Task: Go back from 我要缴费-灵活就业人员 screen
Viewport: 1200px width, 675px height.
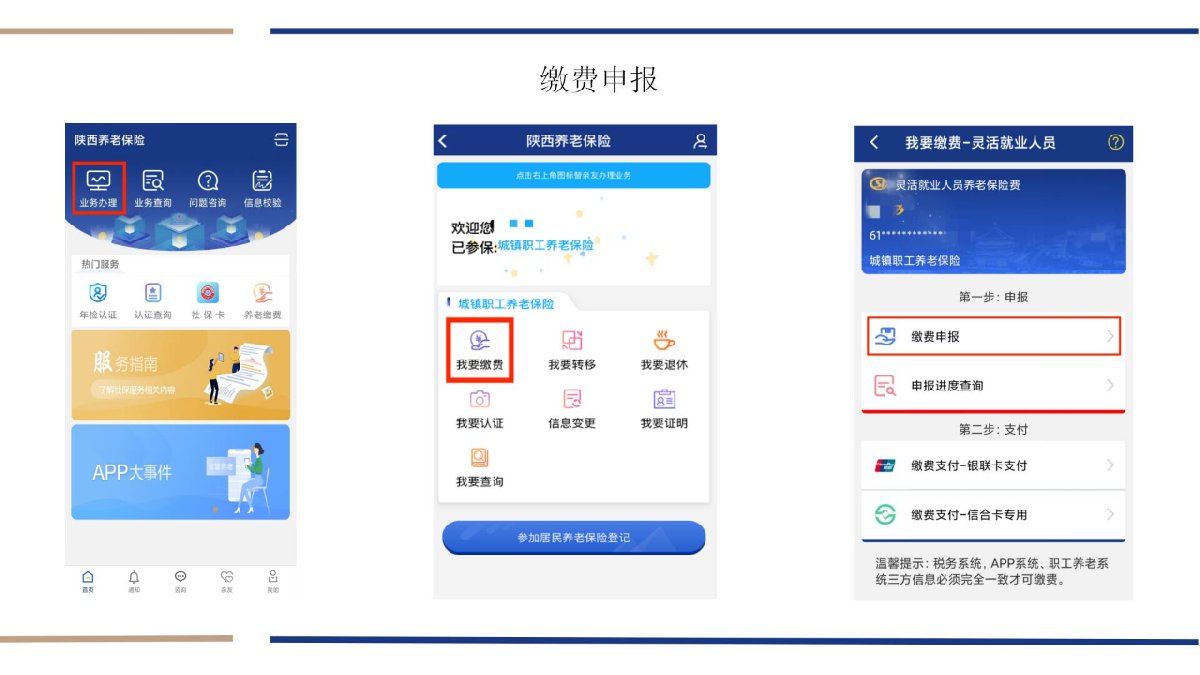Action: coord(874,142)
